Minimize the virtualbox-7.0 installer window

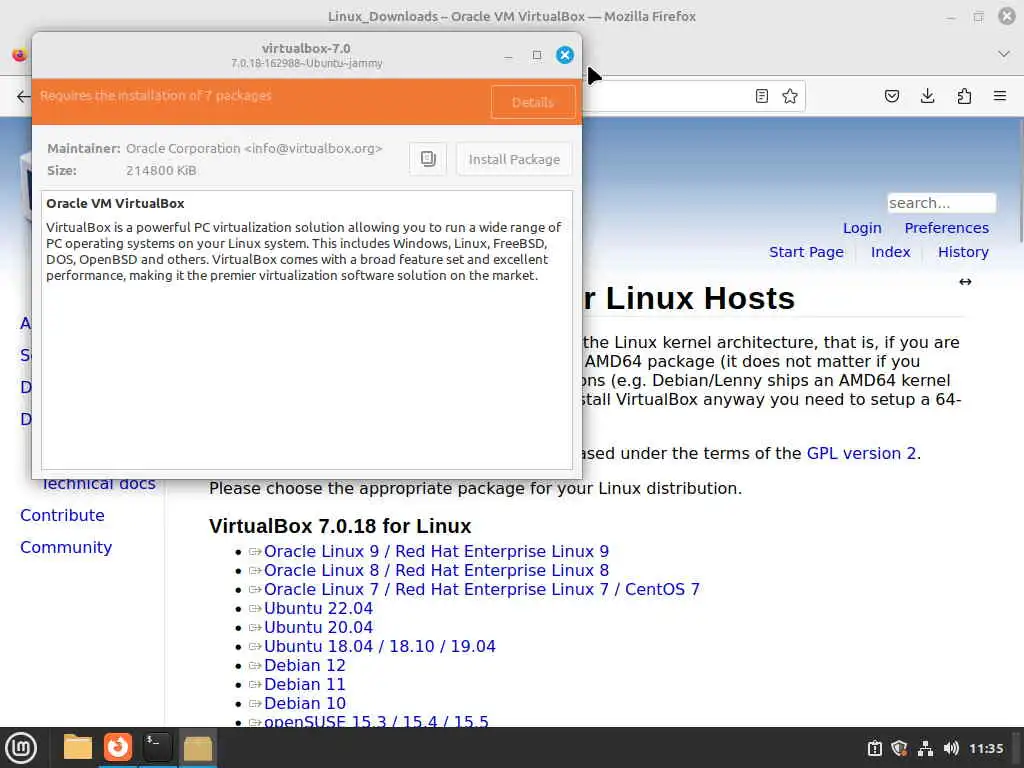(508, 56)
